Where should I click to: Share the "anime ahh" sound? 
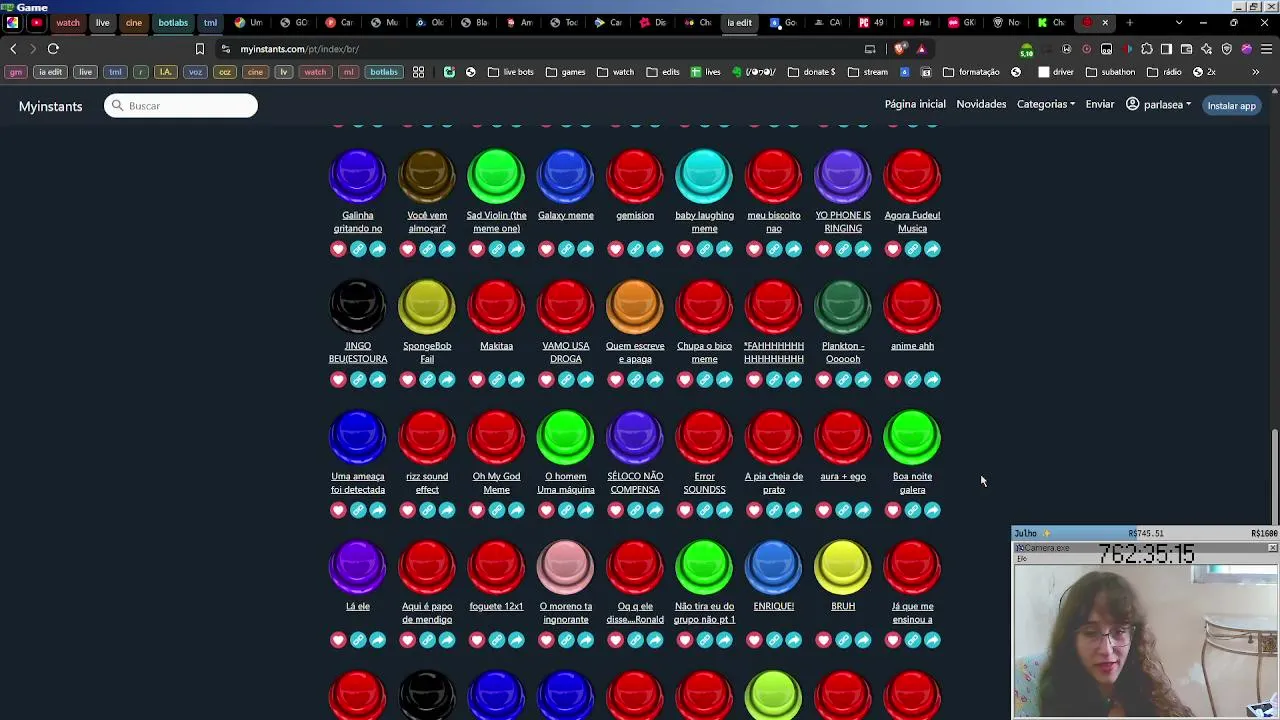932,380
